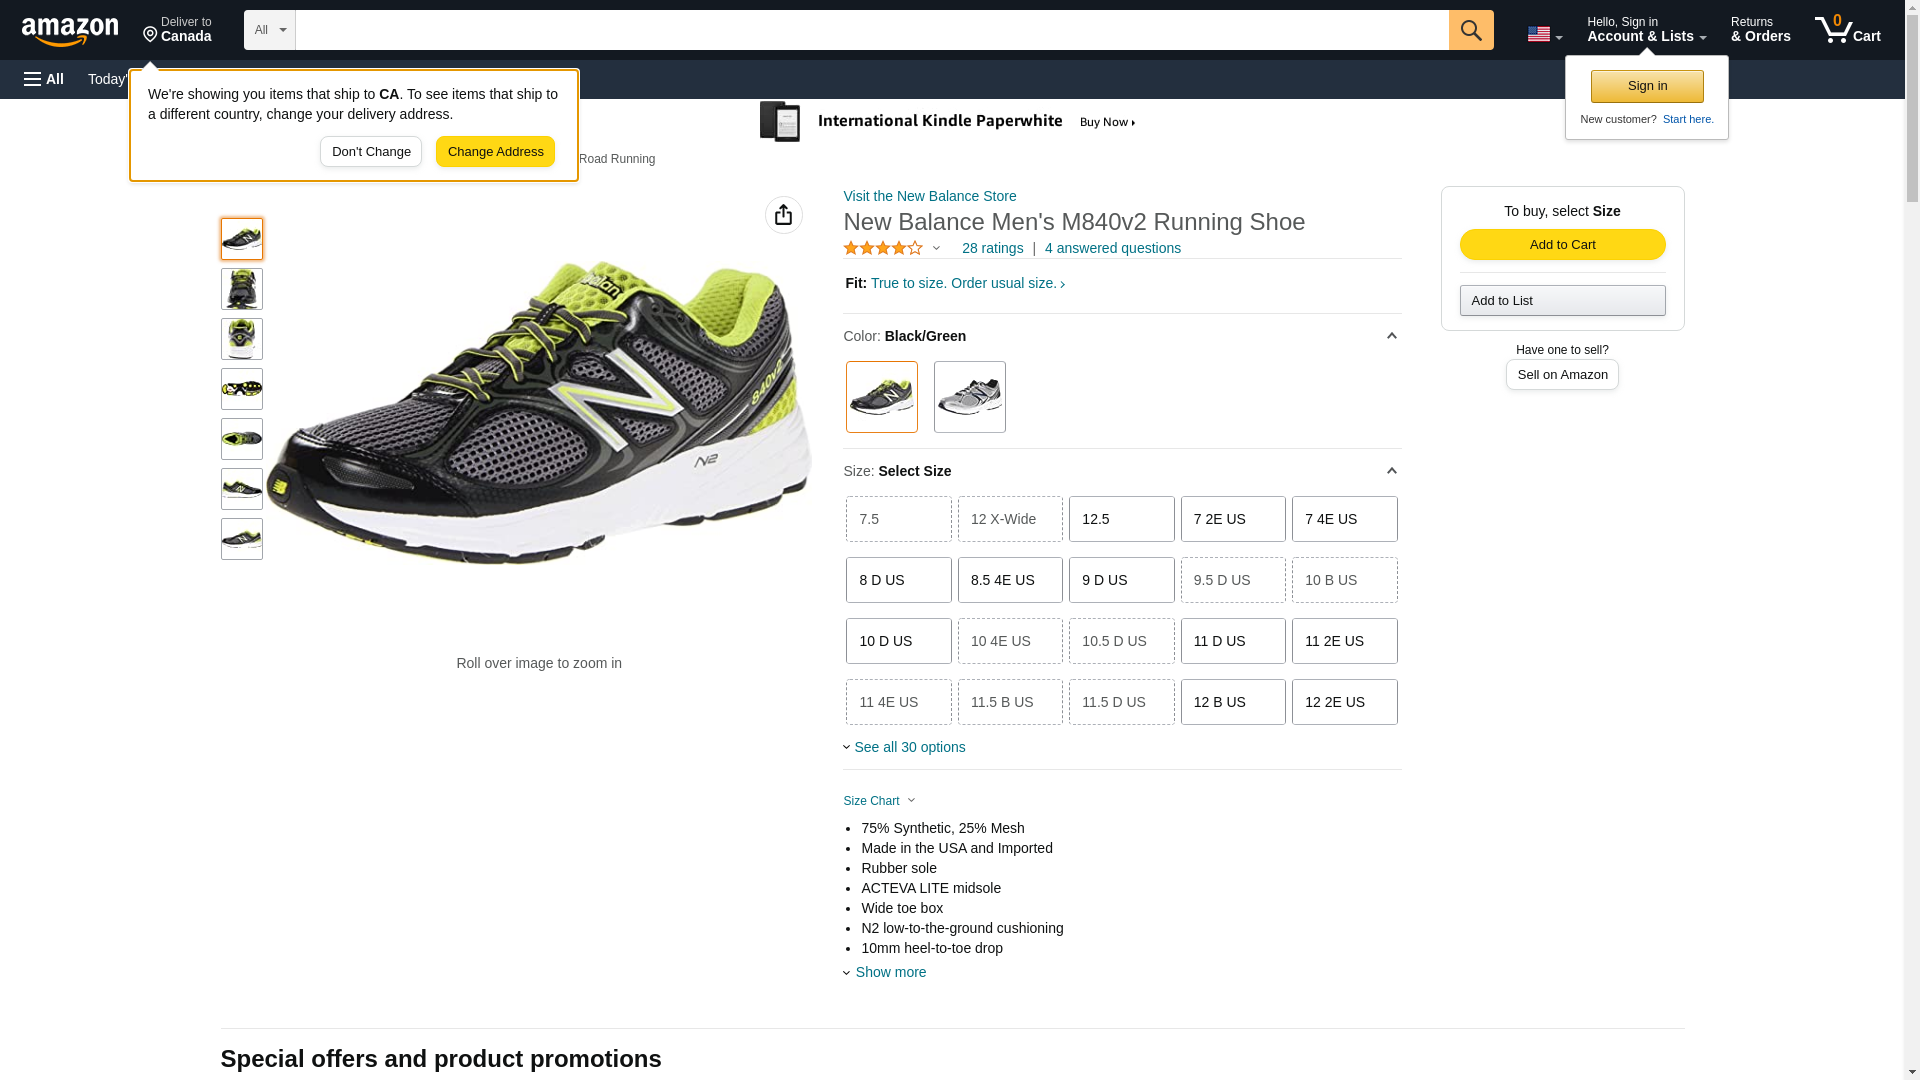The image size is (1920, 1080).
Task: Open the shopping cart icon
Action: [x=1846, y=30]
